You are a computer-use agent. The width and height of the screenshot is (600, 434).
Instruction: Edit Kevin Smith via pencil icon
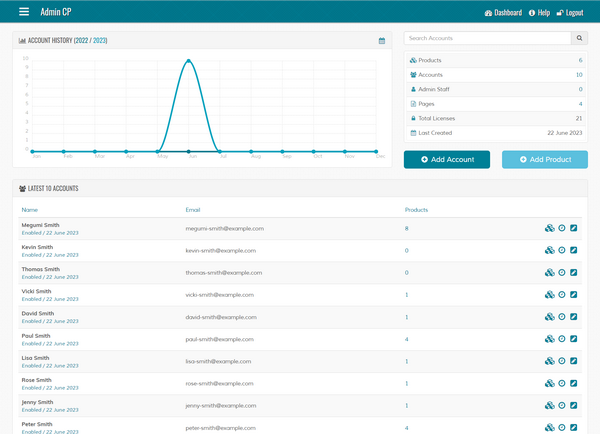click(573, 250)
